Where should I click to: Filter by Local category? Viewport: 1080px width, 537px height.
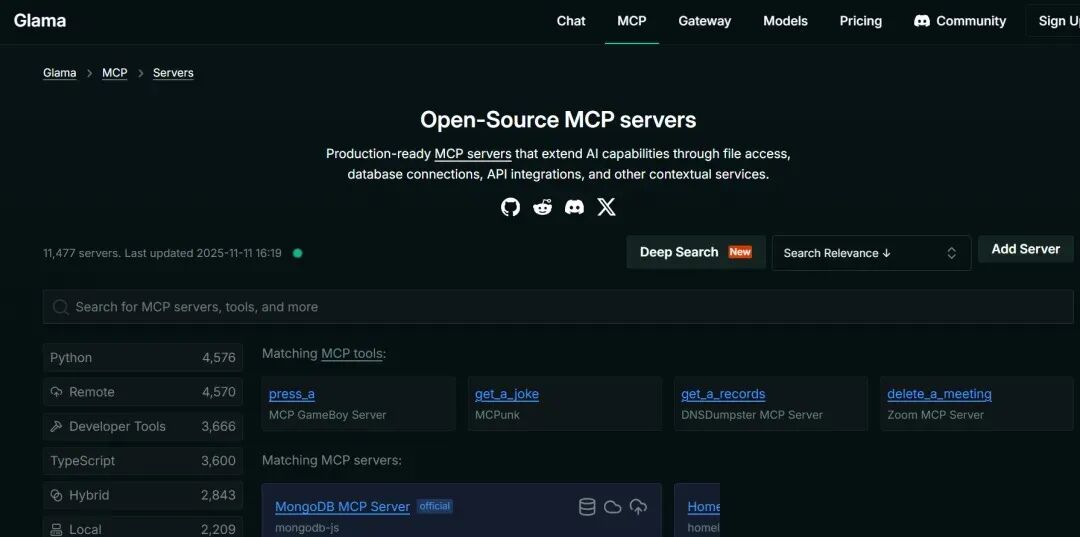pos(143,527)
